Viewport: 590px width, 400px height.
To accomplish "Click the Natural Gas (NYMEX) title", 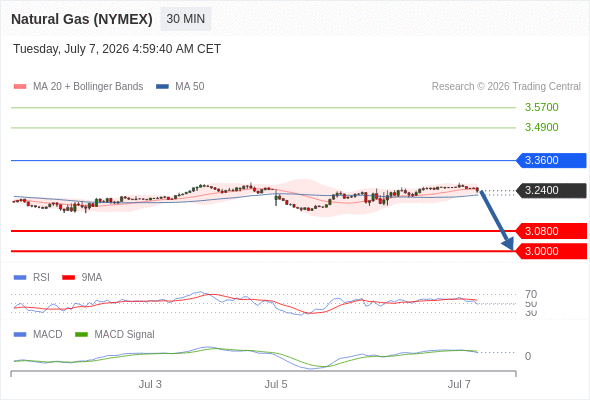I will [82, 19].
